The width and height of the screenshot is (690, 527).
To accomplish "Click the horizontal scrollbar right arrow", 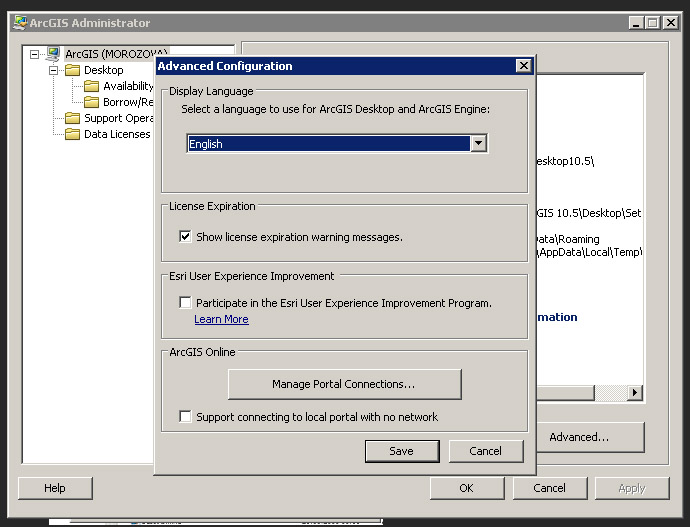I will [x=635, y=393].
